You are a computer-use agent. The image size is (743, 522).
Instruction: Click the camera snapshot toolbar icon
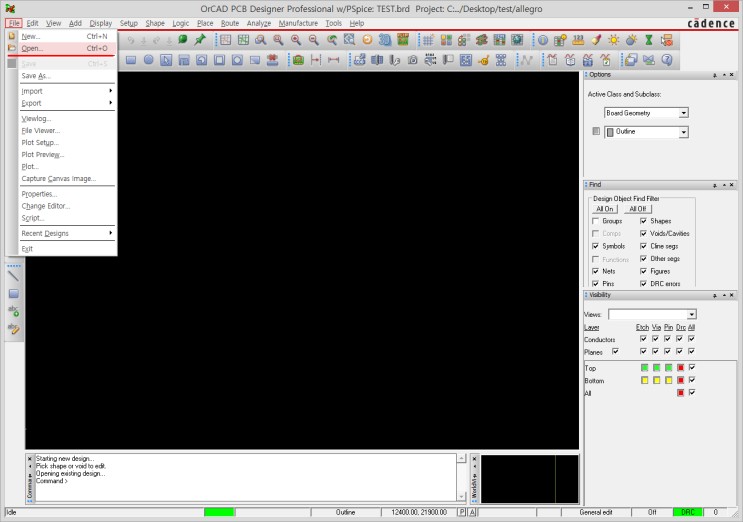pos(413,60)
